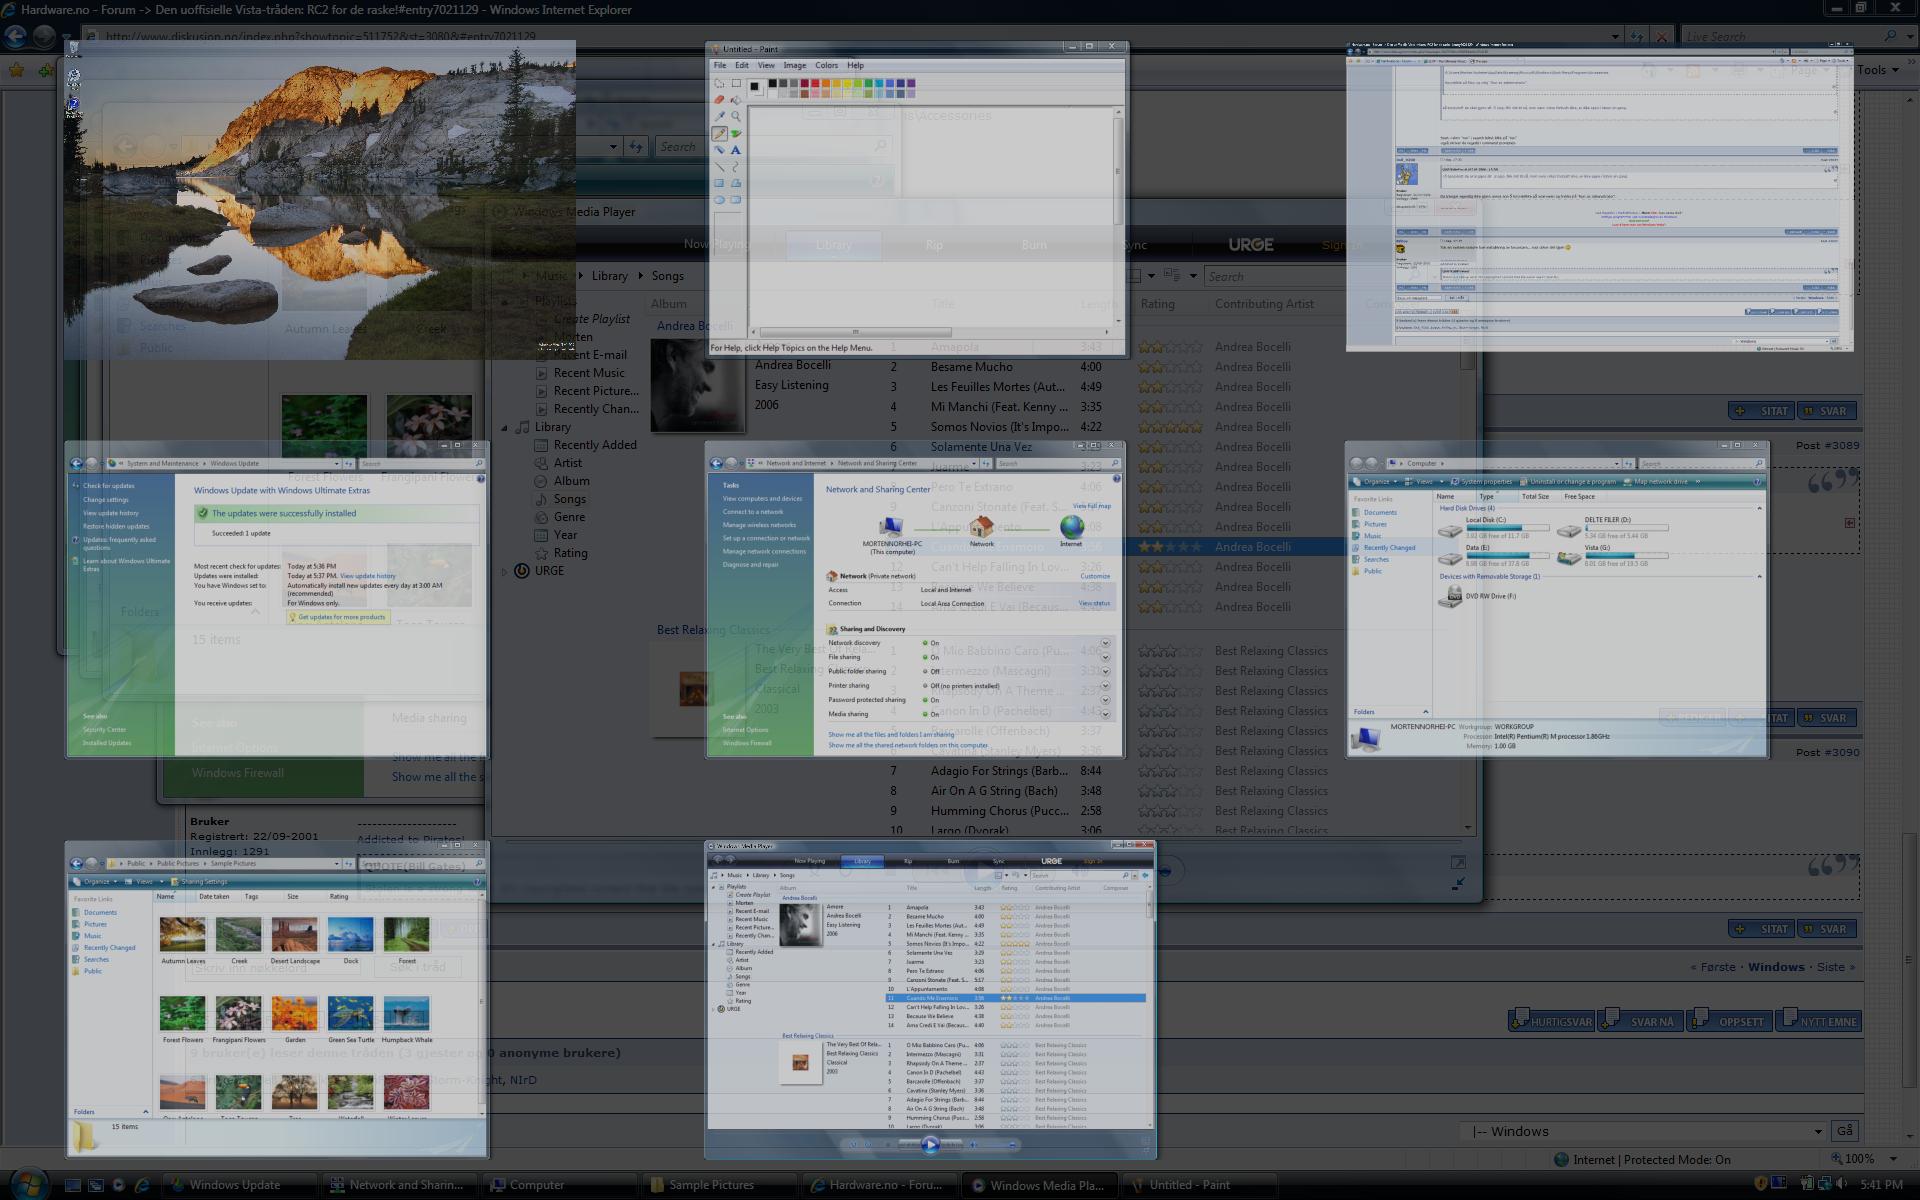Viewport: 1920px width, 1200px height.
Task: Open the Green Sea Turtle picture thumbnail
Action: (x=350, y=1014)
